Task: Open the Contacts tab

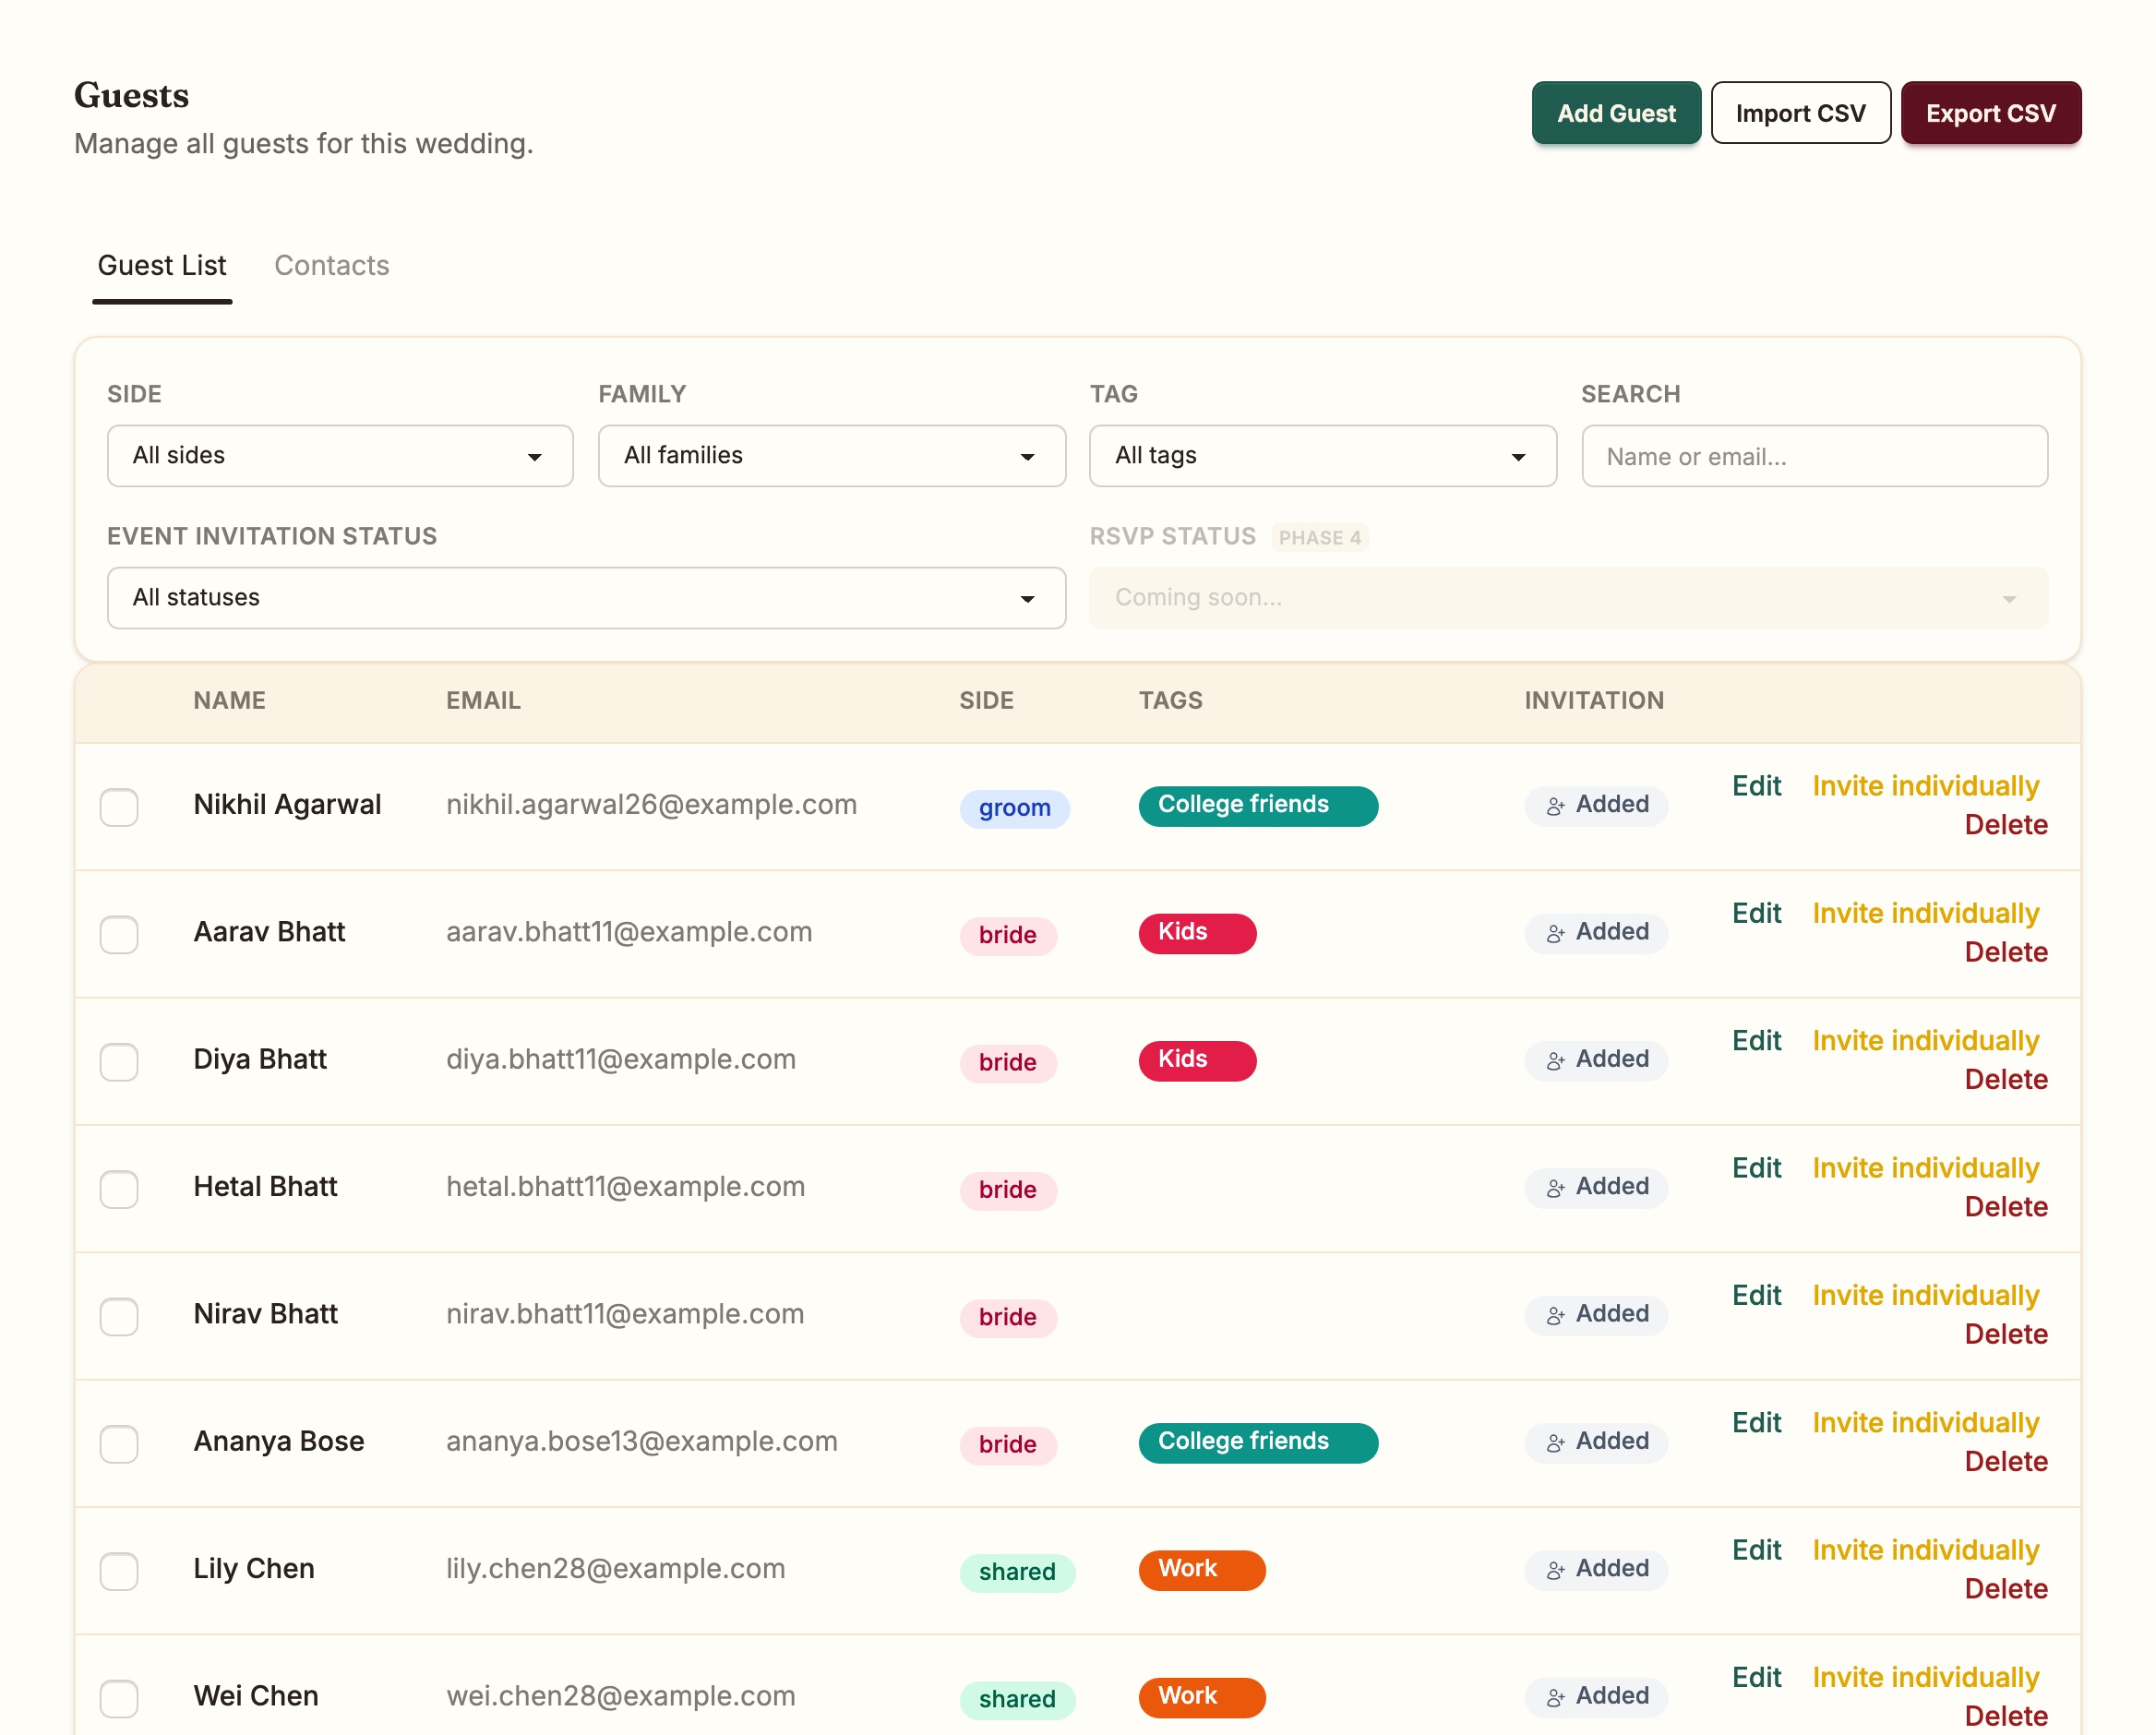Action: (x=332, y=265)
